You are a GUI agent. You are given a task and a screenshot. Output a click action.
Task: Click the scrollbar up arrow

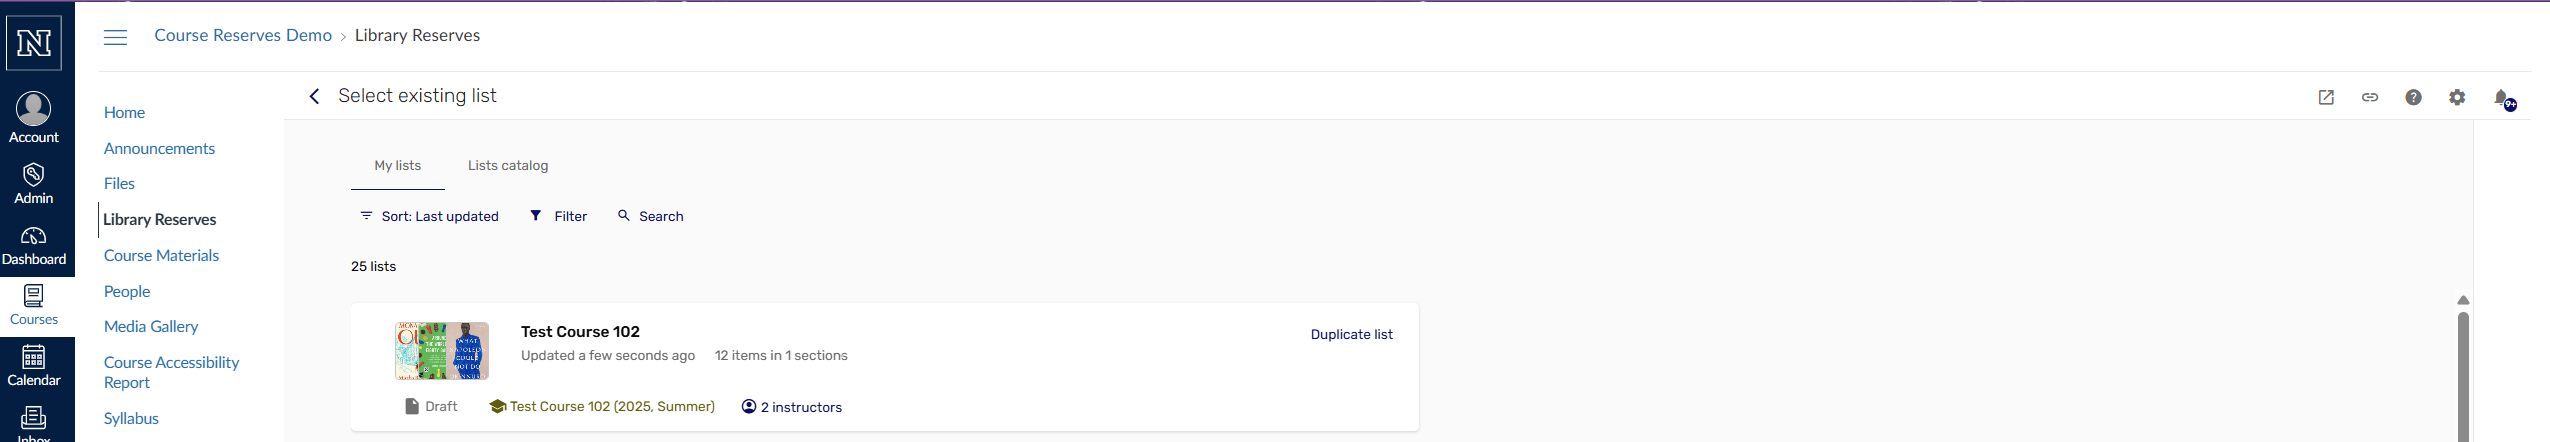[x=2463, y=300]
